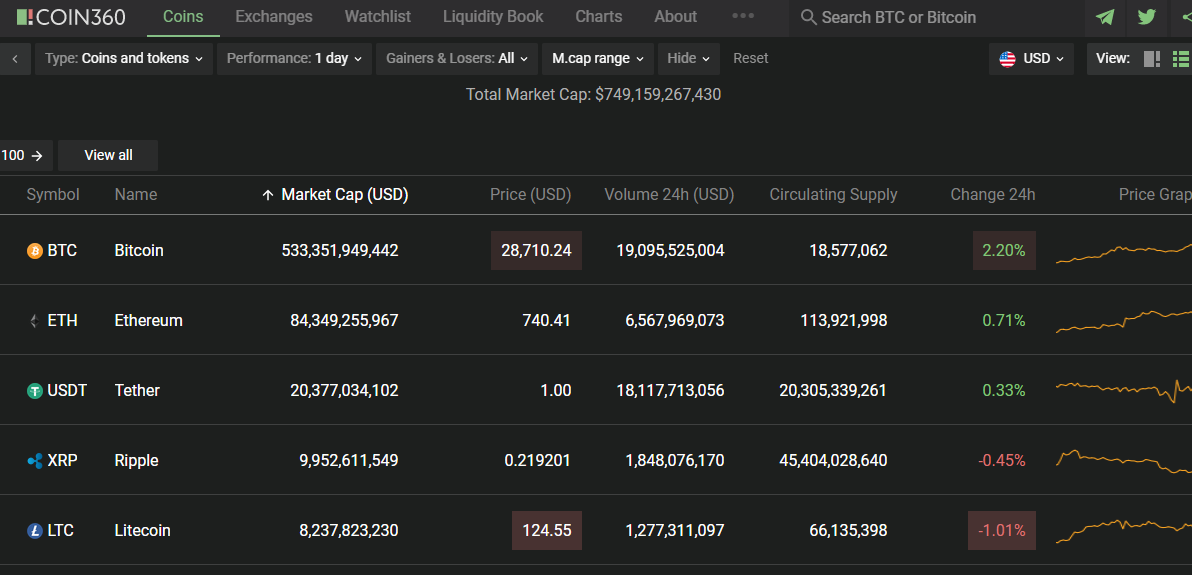
Task: Click the Tether green coin icon
Action: (35, 391)
